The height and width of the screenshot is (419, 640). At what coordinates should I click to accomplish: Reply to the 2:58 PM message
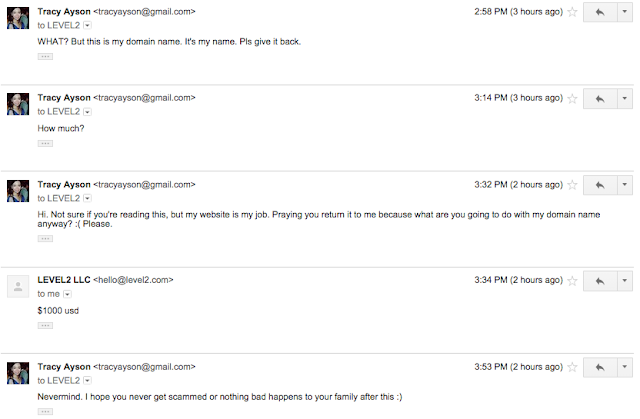pos(600,13)
